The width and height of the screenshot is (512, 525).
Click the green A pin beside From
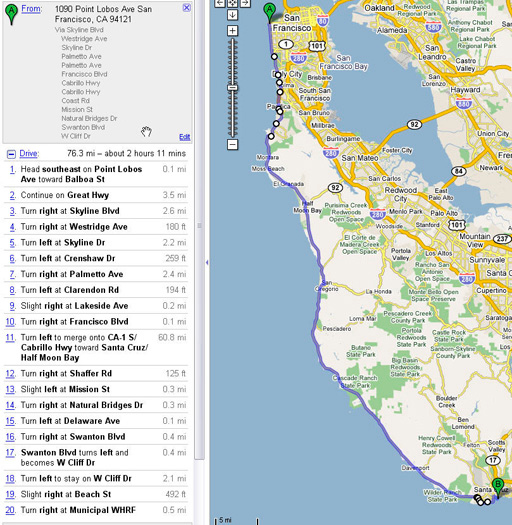click(11, 14)
